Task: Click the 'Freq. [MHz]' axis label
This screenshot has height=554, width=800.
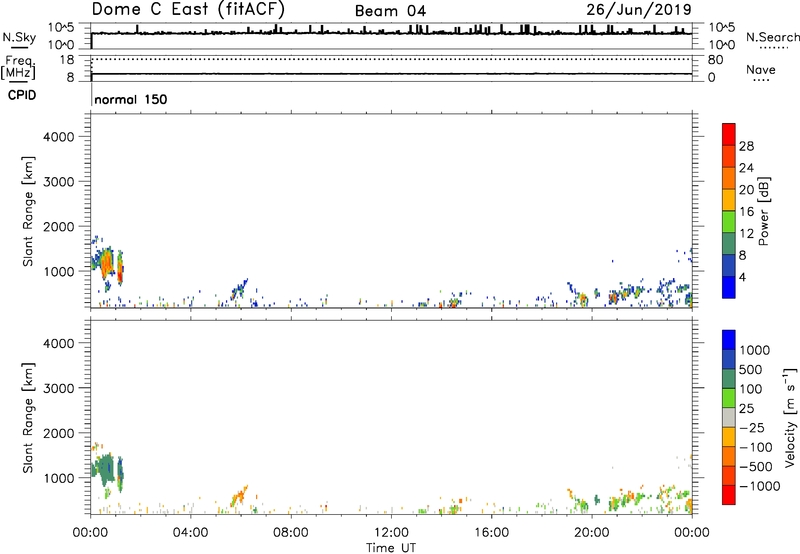Action: (18, 67)
